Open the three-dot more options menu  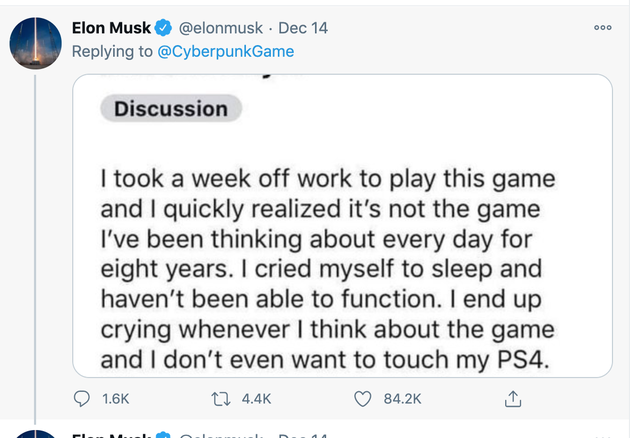[602, 29]
